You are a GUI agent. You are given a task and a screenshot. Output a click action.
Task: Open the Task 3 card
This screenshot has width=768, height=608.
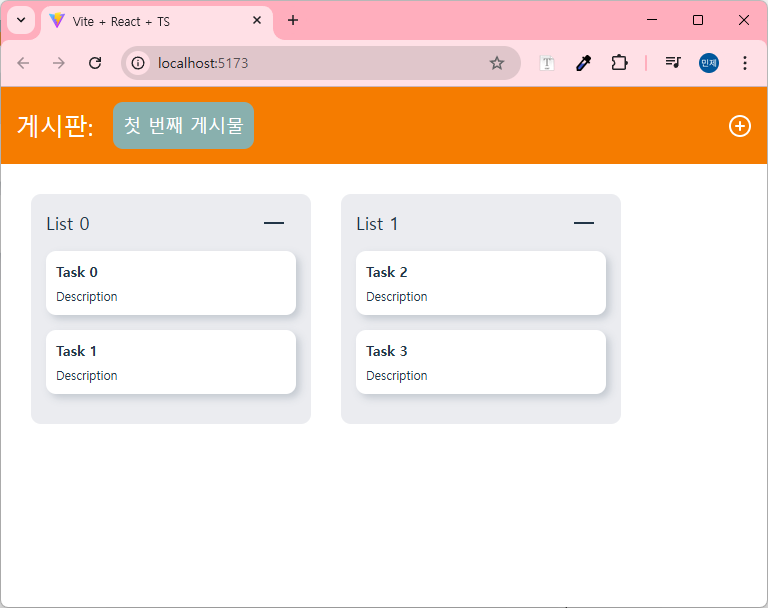coord(481,362)
